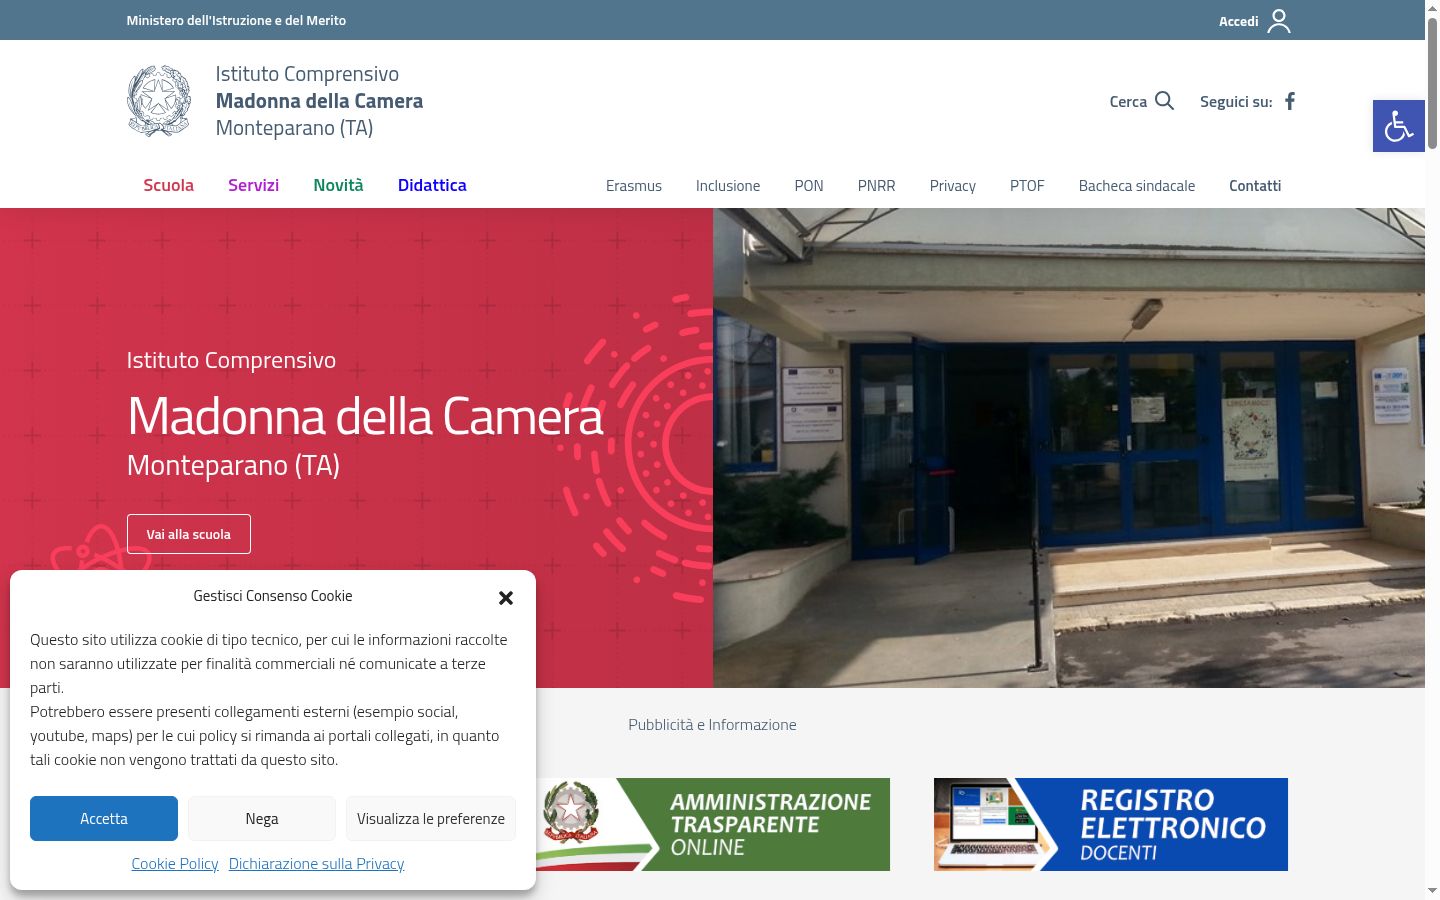The width and height of the screenshot is (1440, 900).
Task: Close the cookie consent dialog with X
Action: pyautogui.click(x=506, y=597)
